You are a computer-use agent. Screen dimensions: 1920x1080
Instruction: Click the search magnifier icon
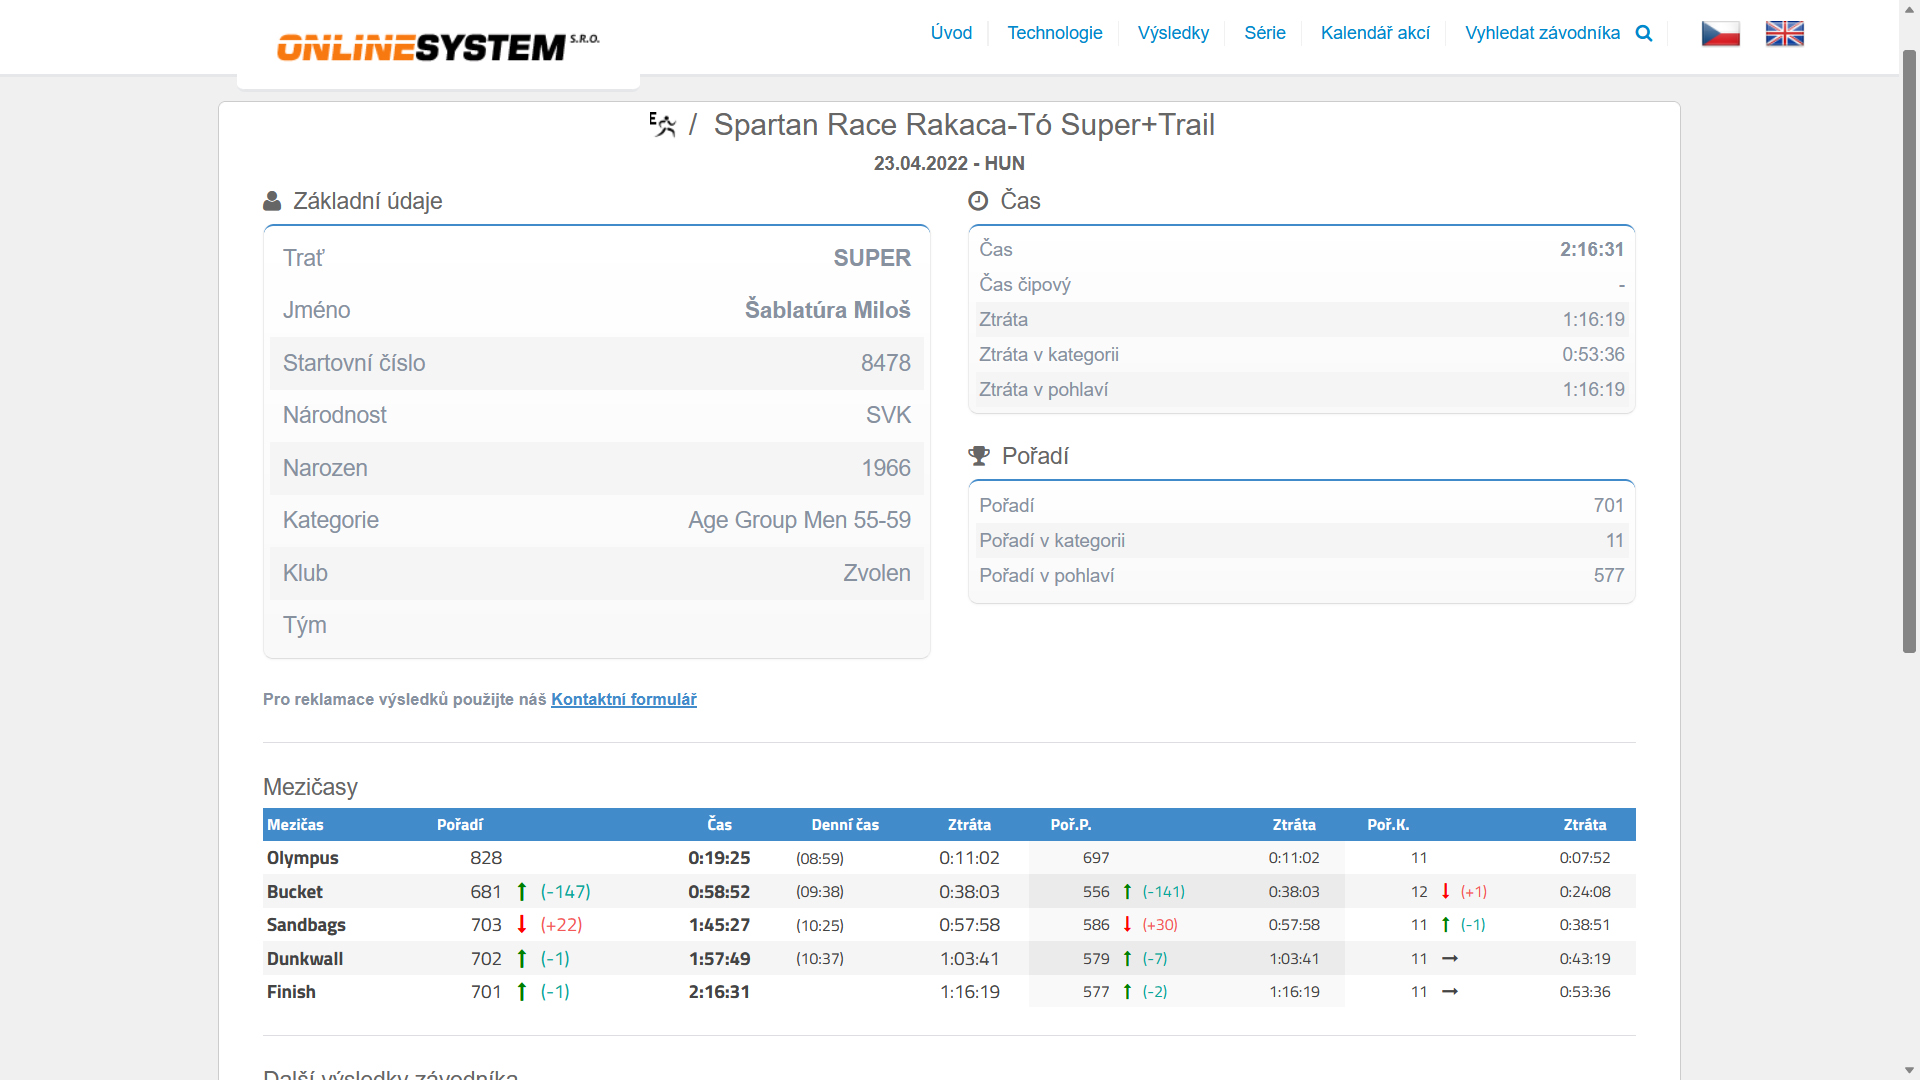point(1644,33)
